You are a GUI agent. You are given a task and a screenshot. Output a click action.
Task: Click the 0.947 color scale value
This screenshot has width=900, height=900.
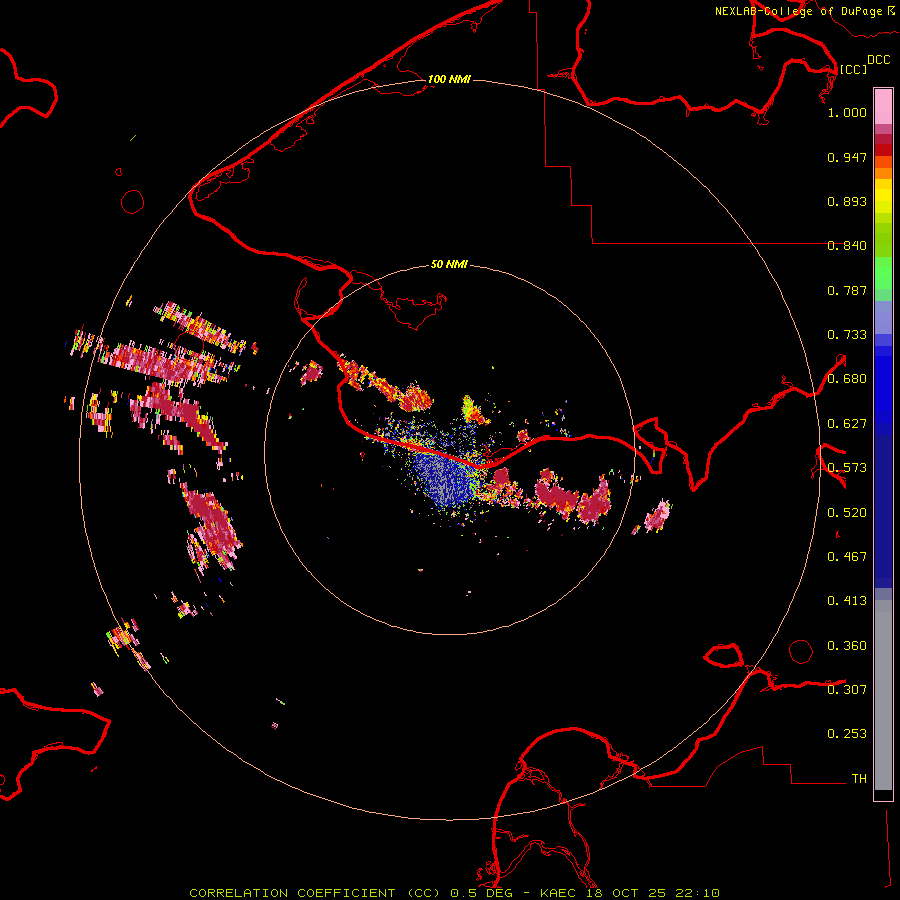point(847,157)
